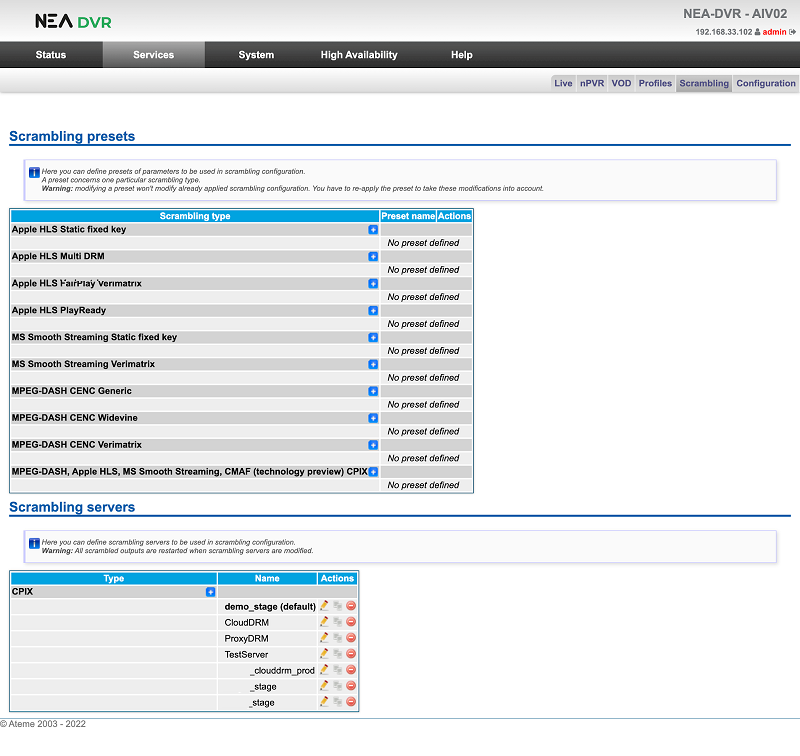Open the Help menu
Screen dimensions: 800x756
pyautogui.click(x=461, y=55)
